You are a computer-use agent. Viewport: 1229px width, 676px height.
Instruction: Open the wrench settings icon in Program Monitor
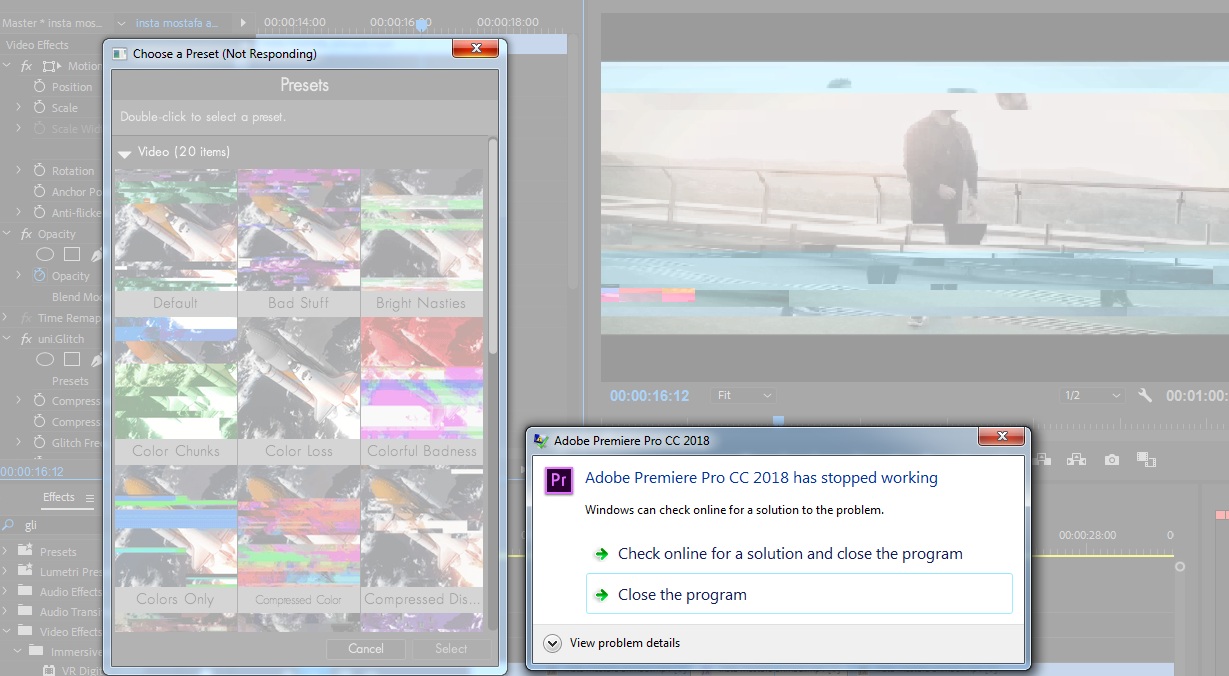1146,396
